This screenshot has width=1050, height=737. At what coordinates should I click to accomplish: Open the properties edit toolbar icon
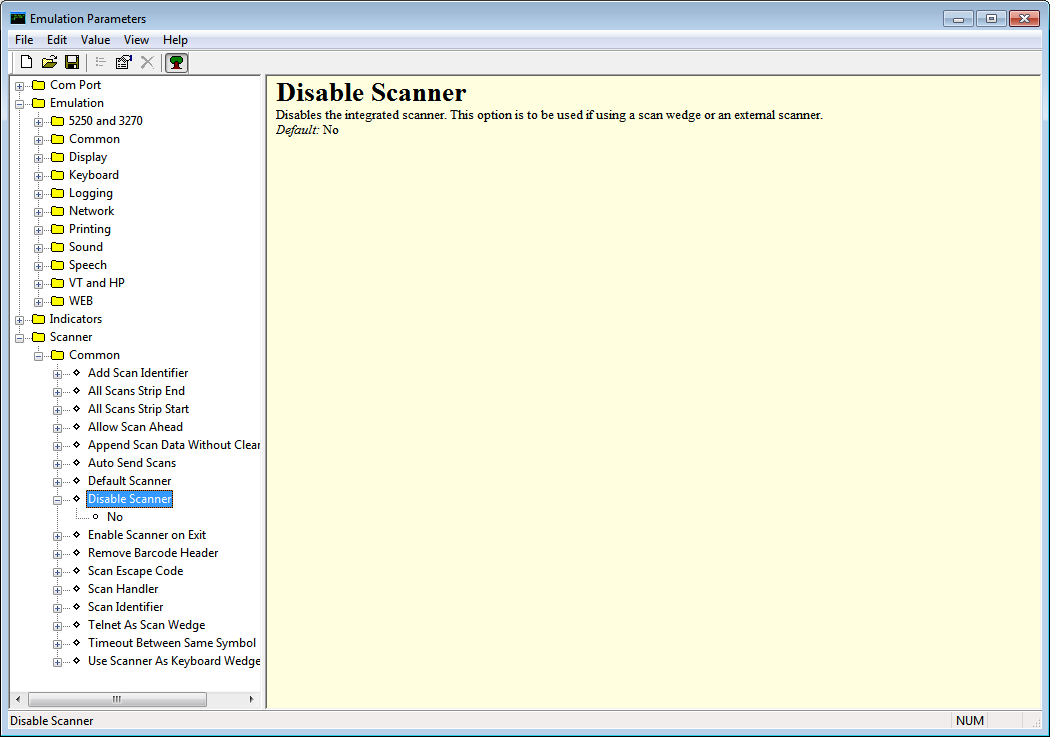coord(123,62)
